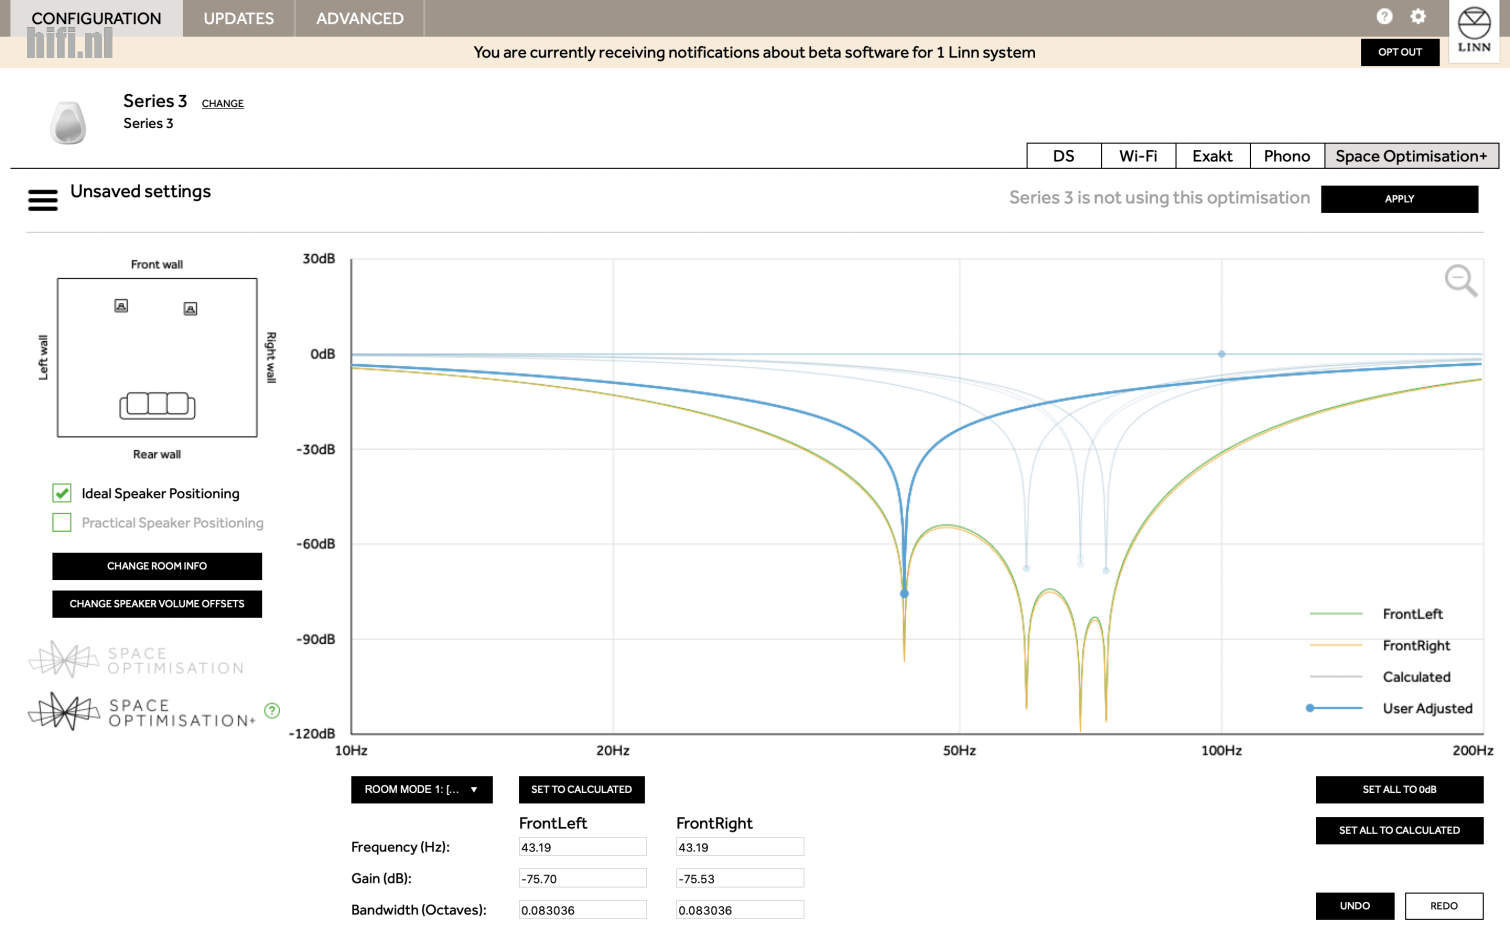Click the FrontLeft Frequency field
1510x944 pixels.
[583, 847]
